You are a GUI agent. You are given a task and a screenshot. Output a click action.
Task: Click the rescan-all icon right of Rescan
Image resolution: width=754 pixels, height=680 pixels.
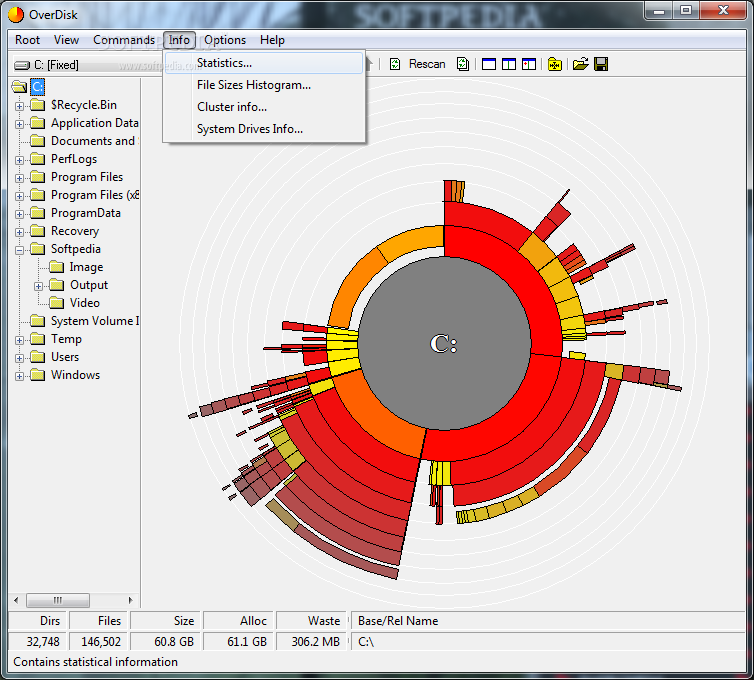(x=463, y=64)
